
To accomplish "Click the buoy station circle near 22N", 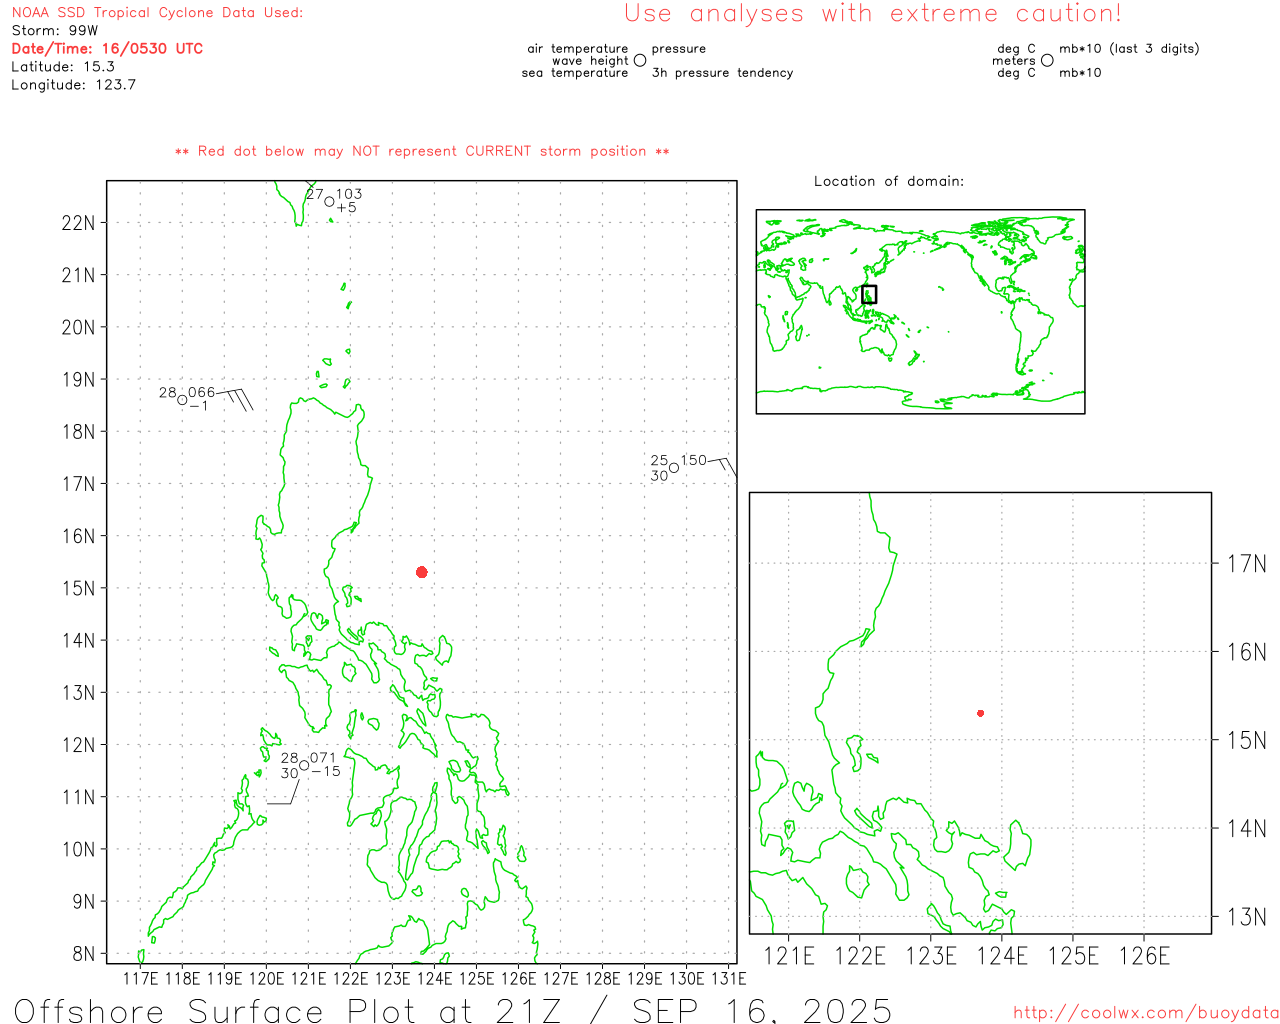I will 330,202.
